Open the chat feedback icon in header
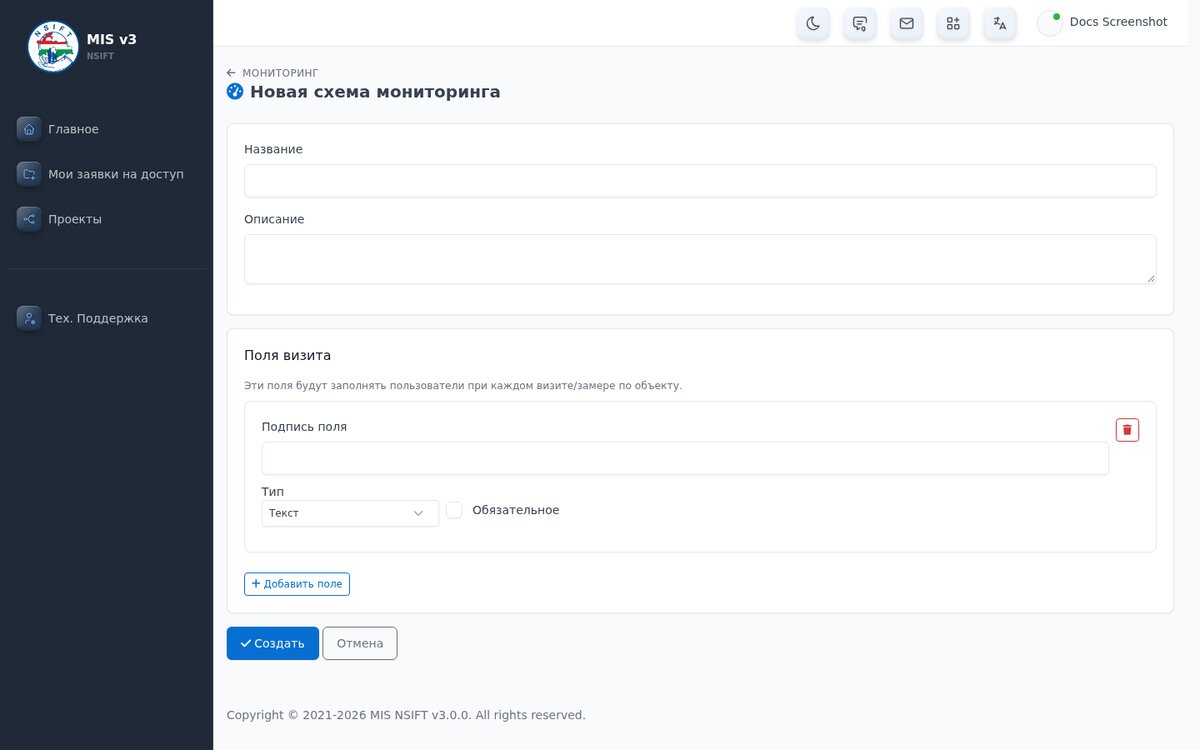Image resolution: width=1200 pixels, height=750 pixels. 860,23
